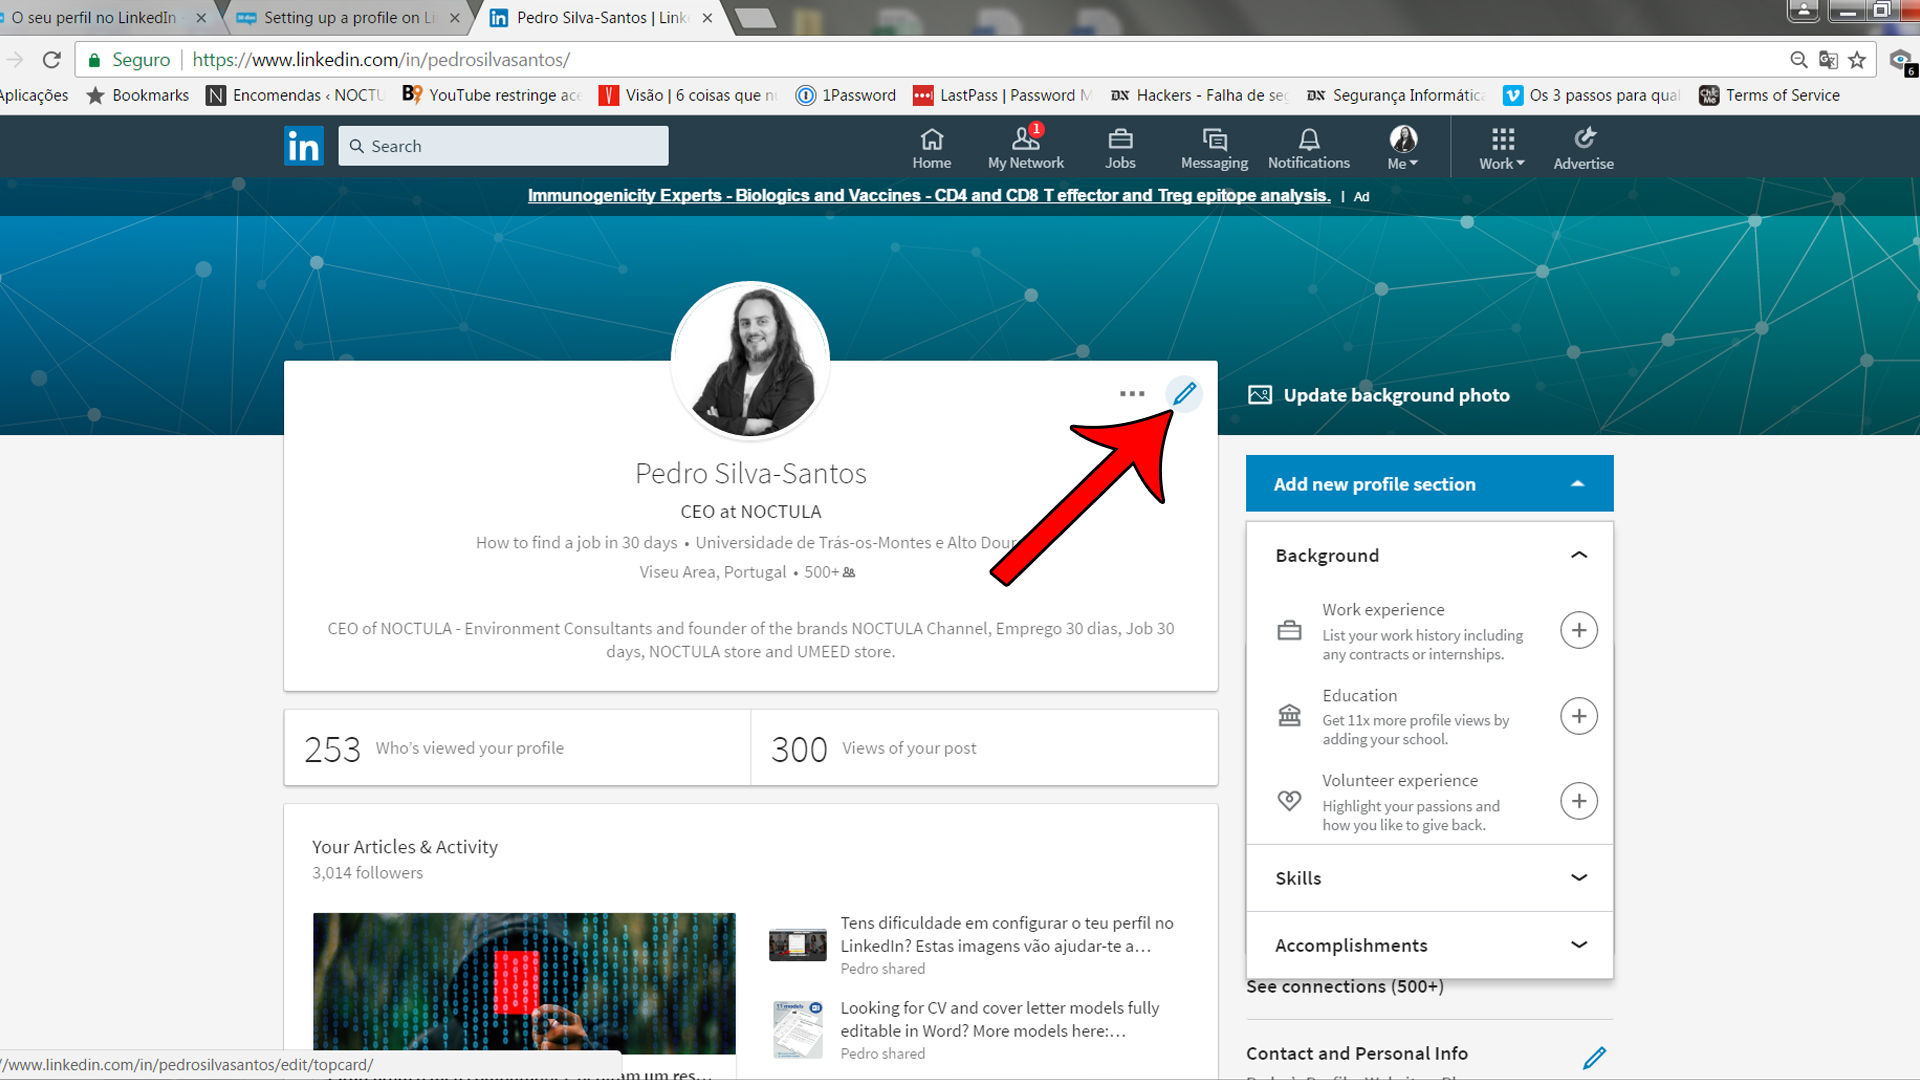Bookmark this page with the star icon
Image resolution: width=1920 pixels, height=1080 pixels.
tap(1857, 60)
